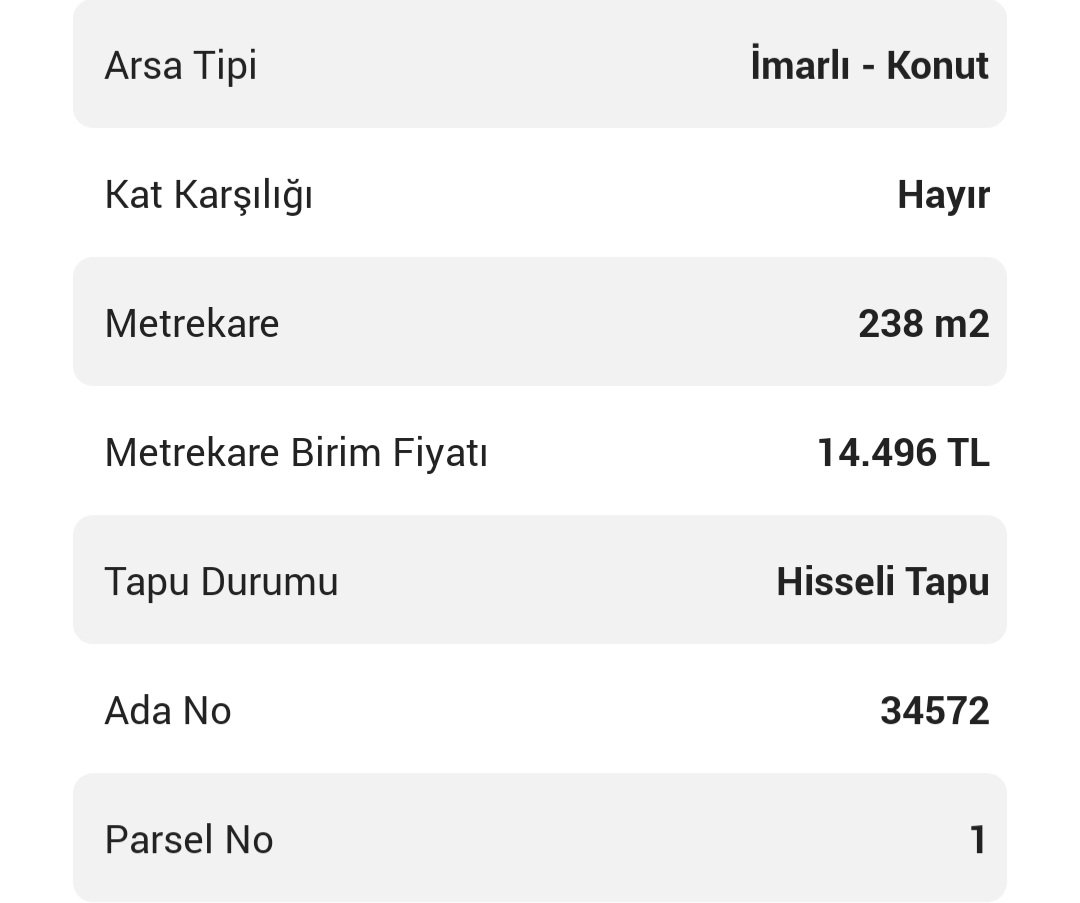
Task: Tap the white Kat Karşılığı row middle
Action: pyautogui.click(x=600, y=194)
